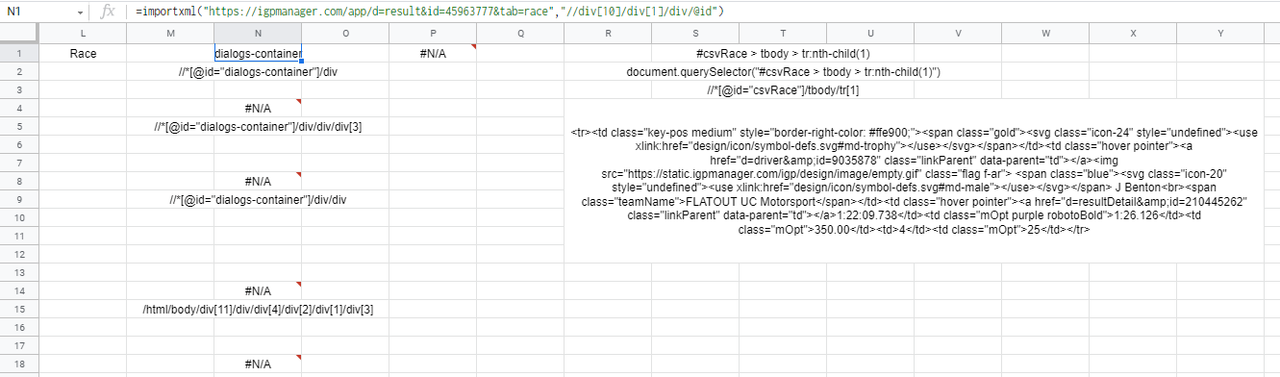Click the #N/A cell in row 14
Screen dimensions: 1280x377
coord(258,290)
